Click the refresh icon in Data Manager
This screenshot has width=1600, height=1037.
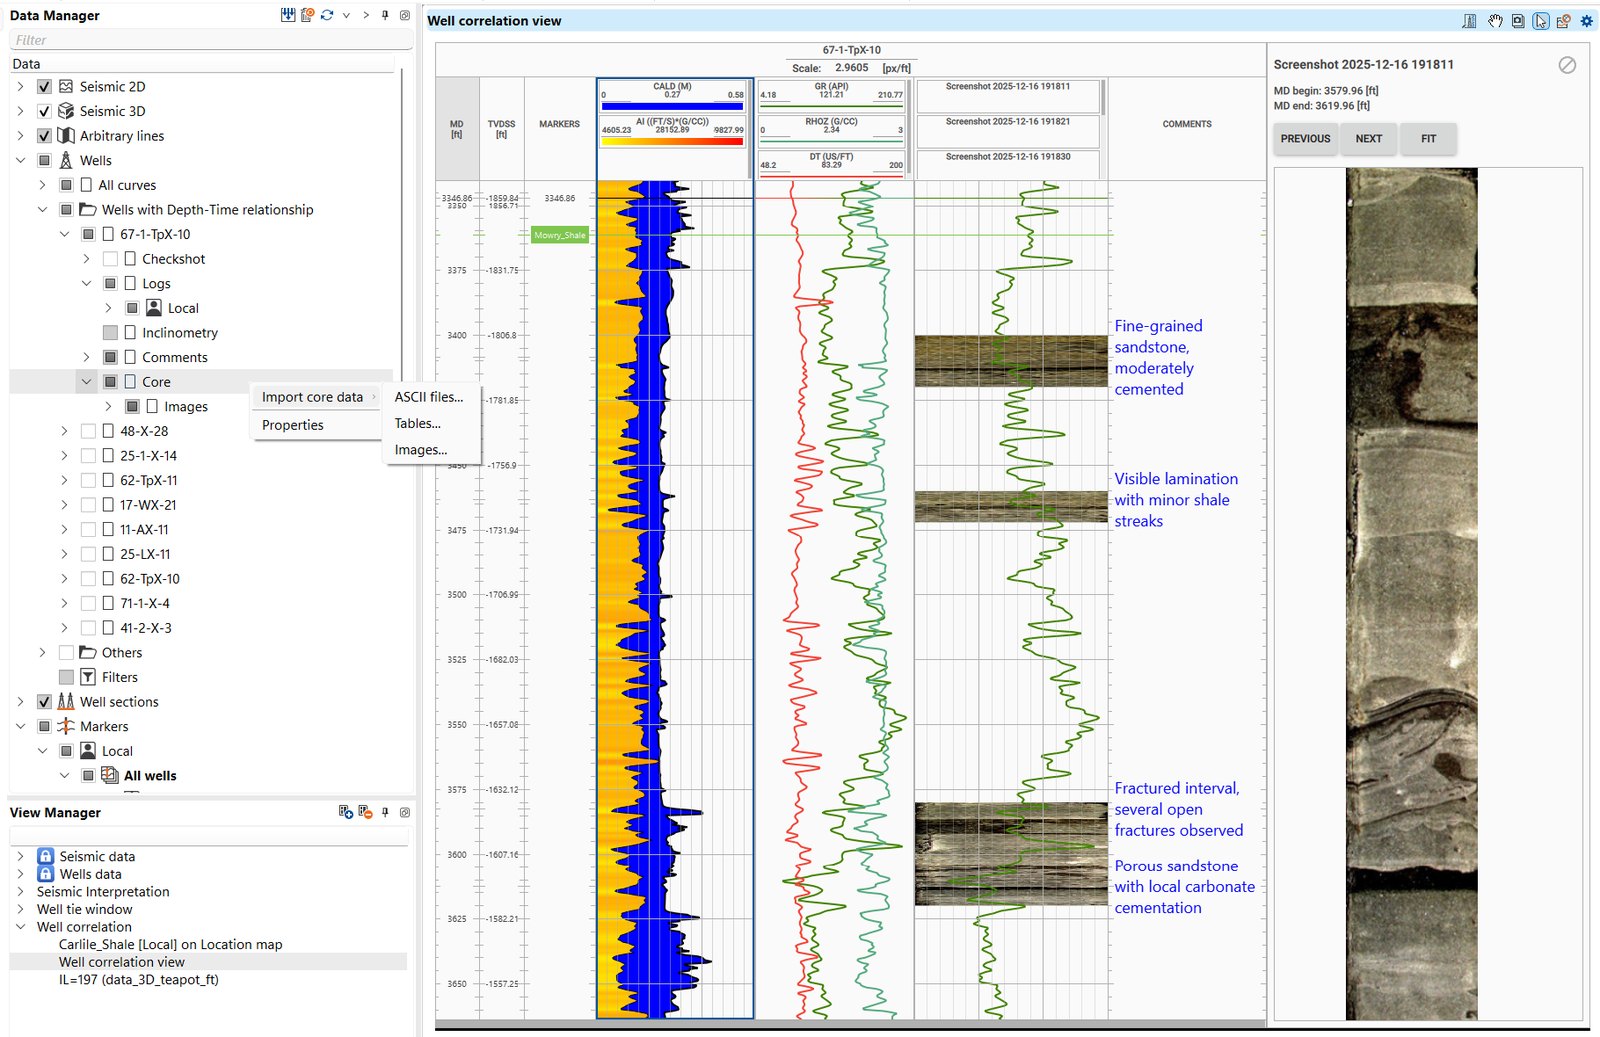(x=327, y=15)
